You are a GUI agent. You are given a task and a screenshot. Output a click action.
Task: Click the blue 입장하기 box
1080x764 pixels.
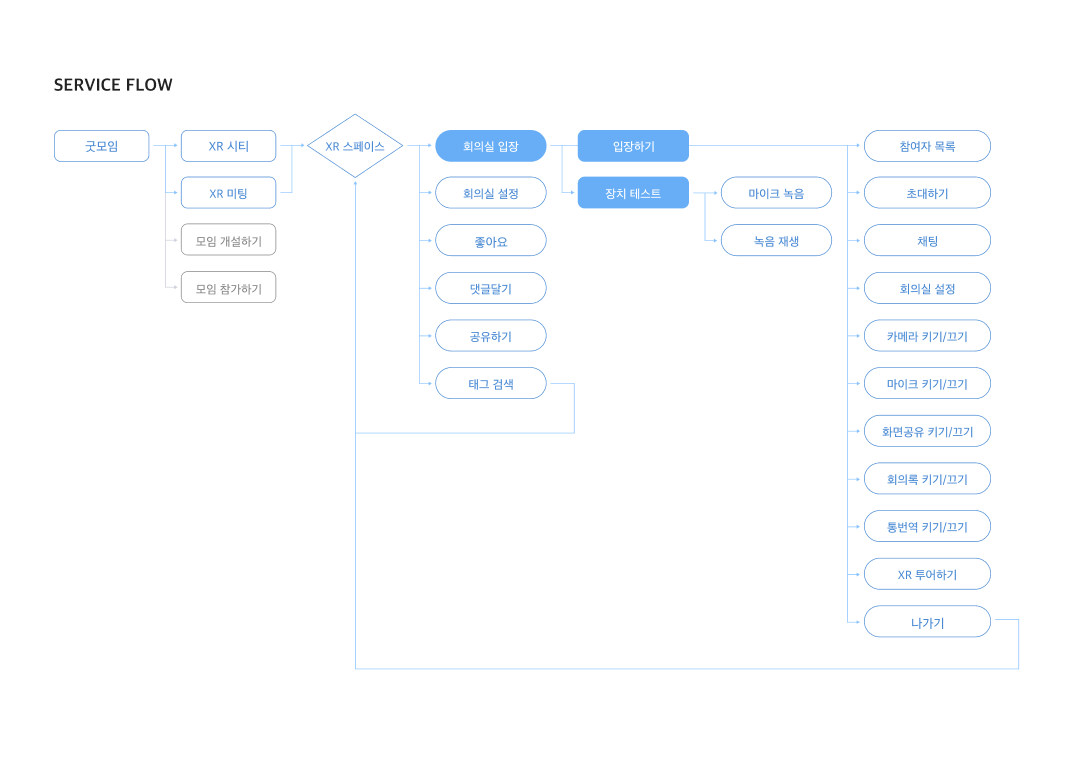[633, 146]
